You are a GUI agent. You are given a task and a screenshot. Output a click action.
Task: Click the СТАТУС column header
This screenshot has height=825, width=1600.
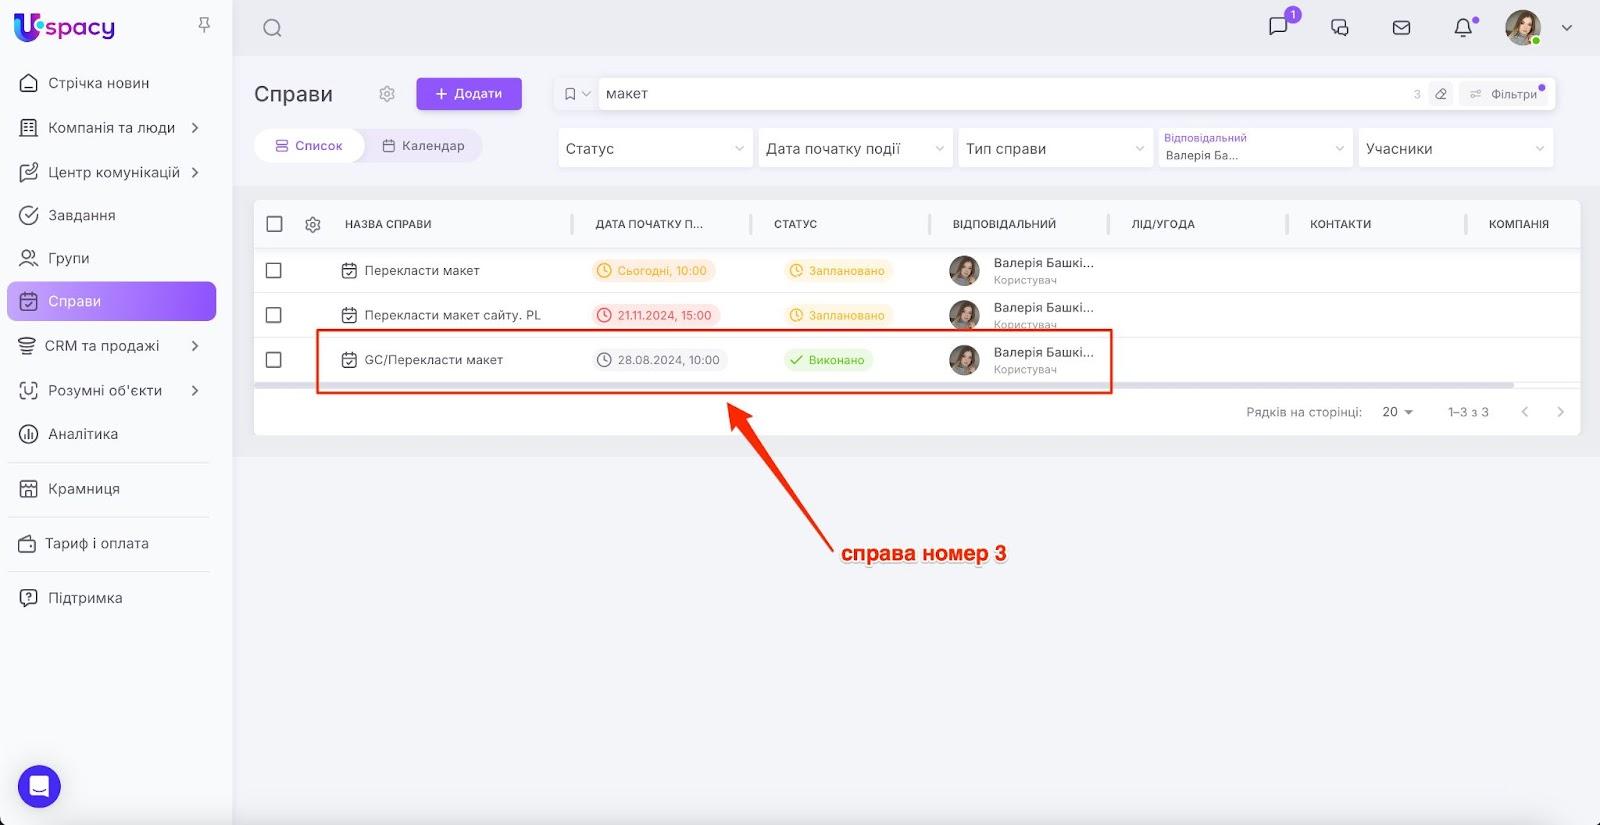(795, 224)
